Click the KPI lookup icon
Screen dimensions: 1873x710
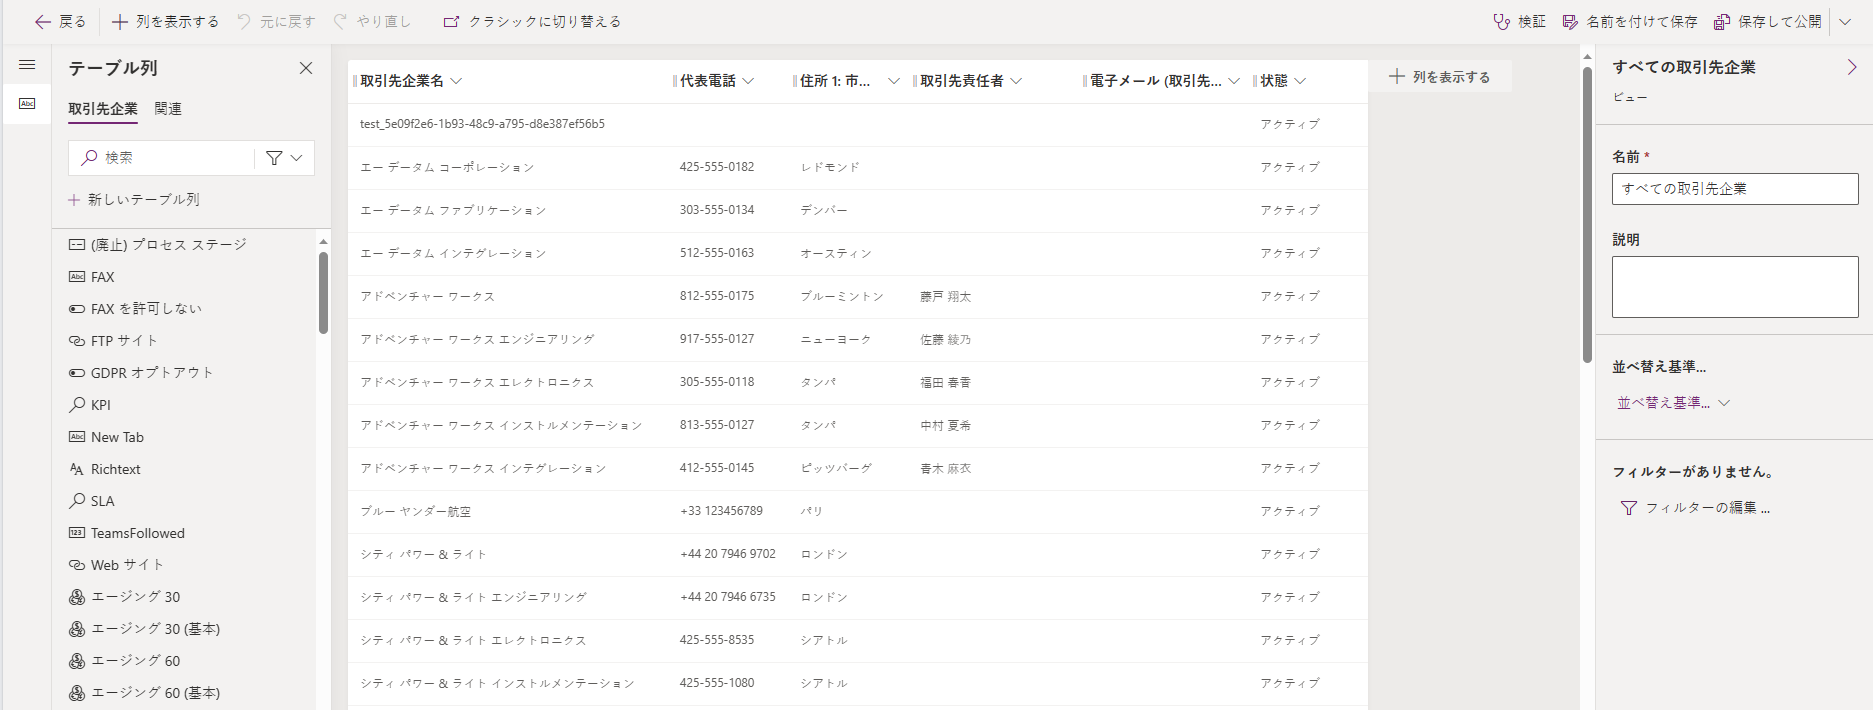pos(77,405)
